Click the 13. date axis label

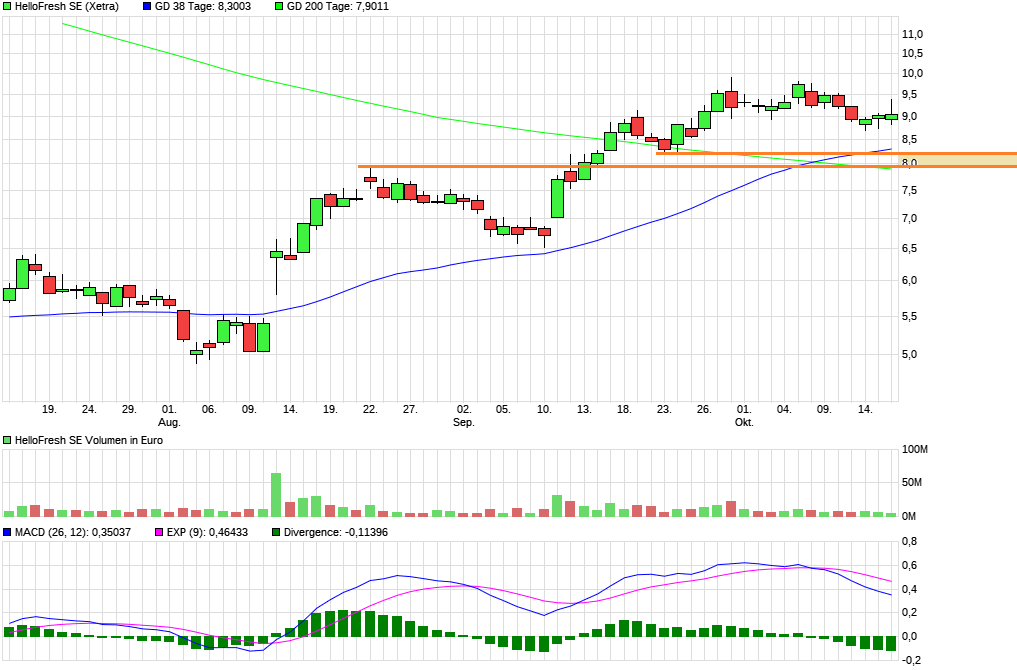(584, 410)
